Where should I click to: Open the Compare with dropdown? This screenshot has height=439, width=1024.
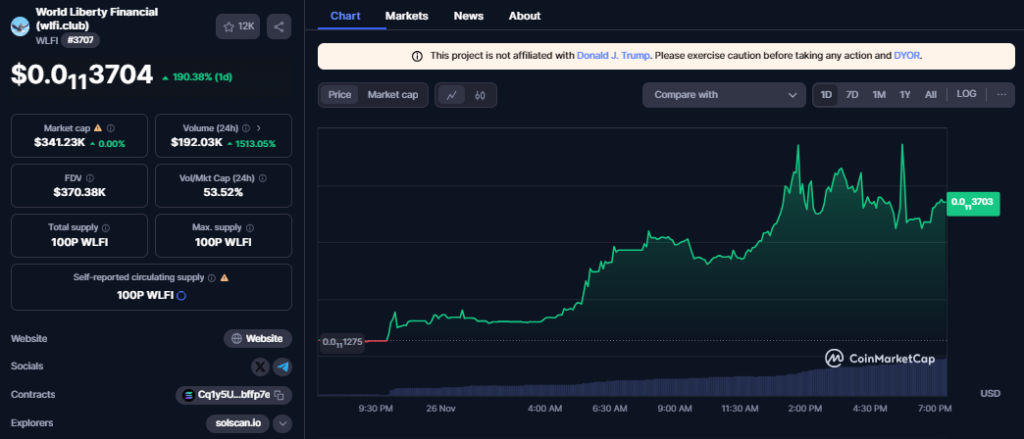[724, 95]
